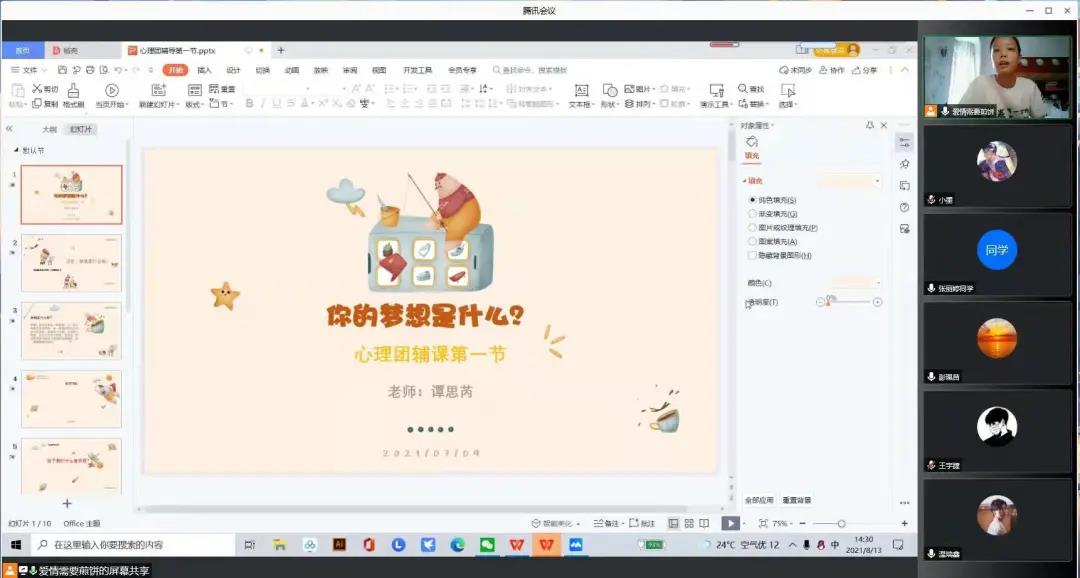Click the Find (查找) magnifier icon
The height and width of the screenshot is (578, 1080).
pos(742,89)
